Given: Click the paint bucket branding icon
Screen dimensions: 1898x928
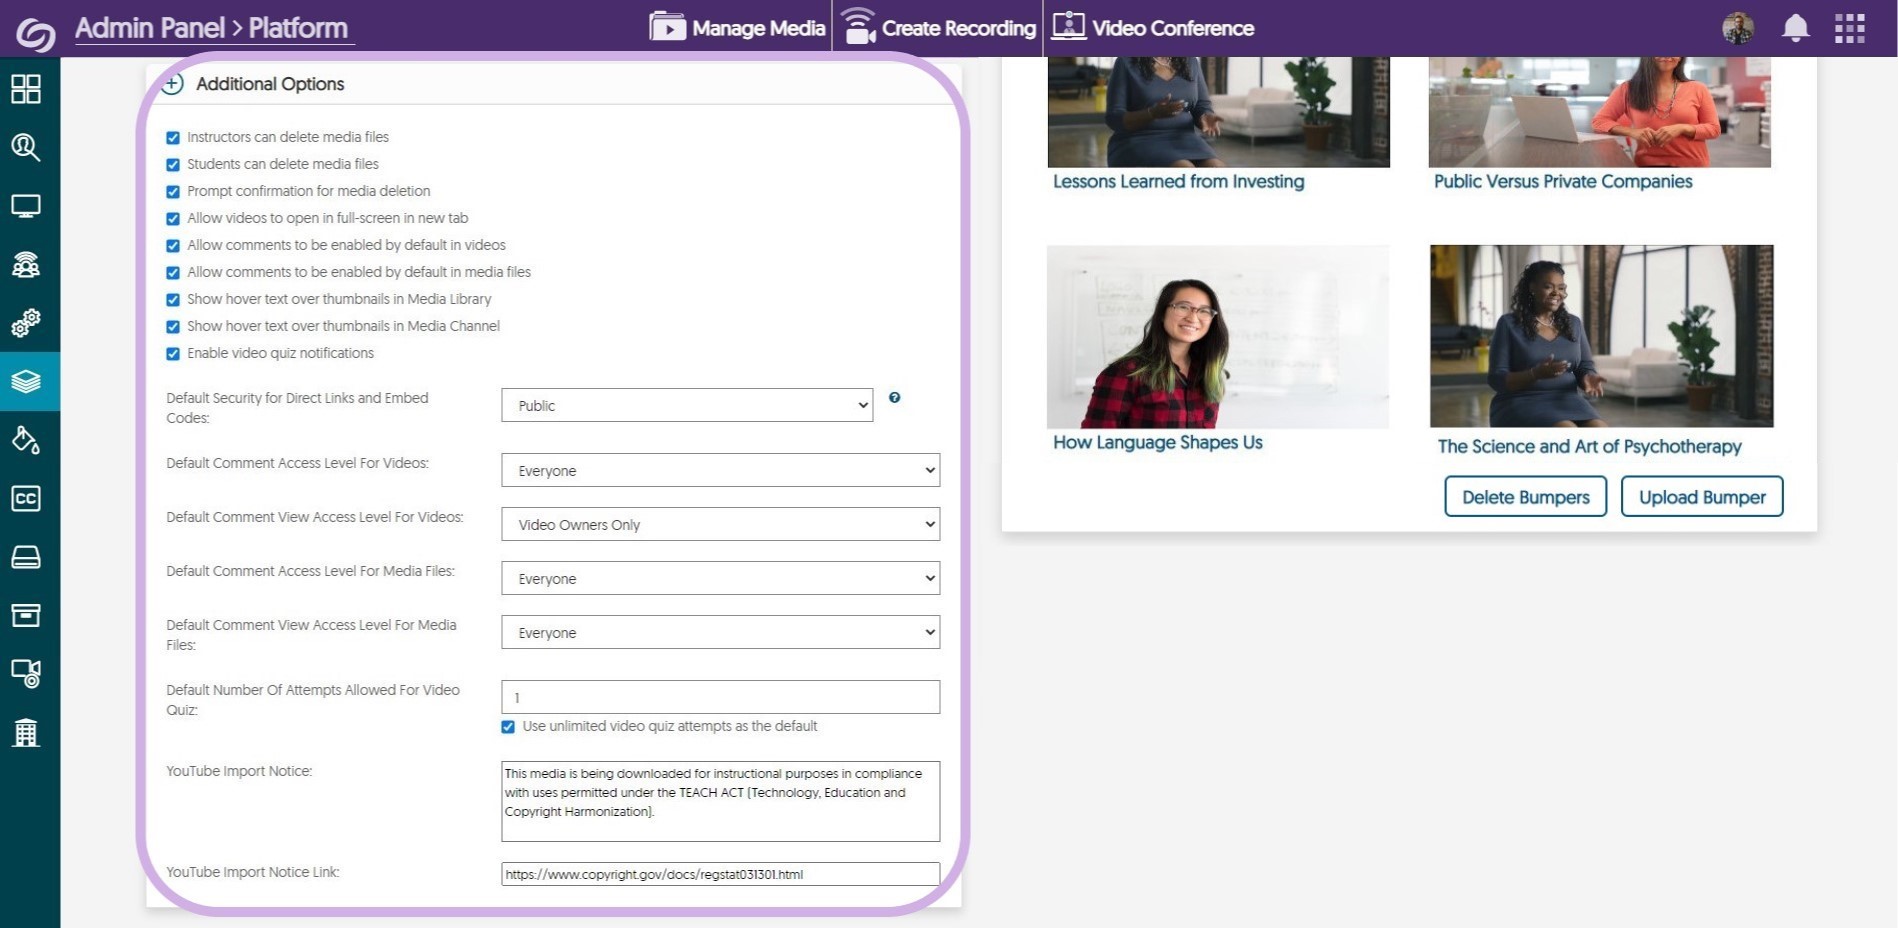Looking at the screenshot, I should (x=26, y=440).
